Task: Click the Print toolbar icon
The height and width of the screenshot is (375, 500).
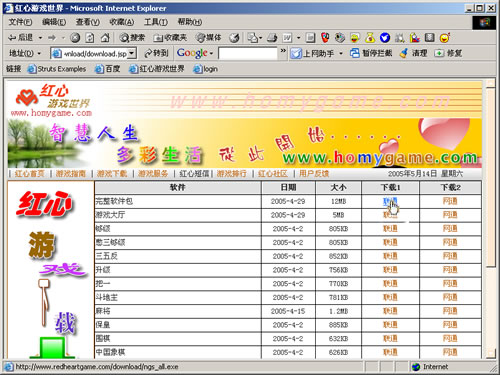Action: 272,38
